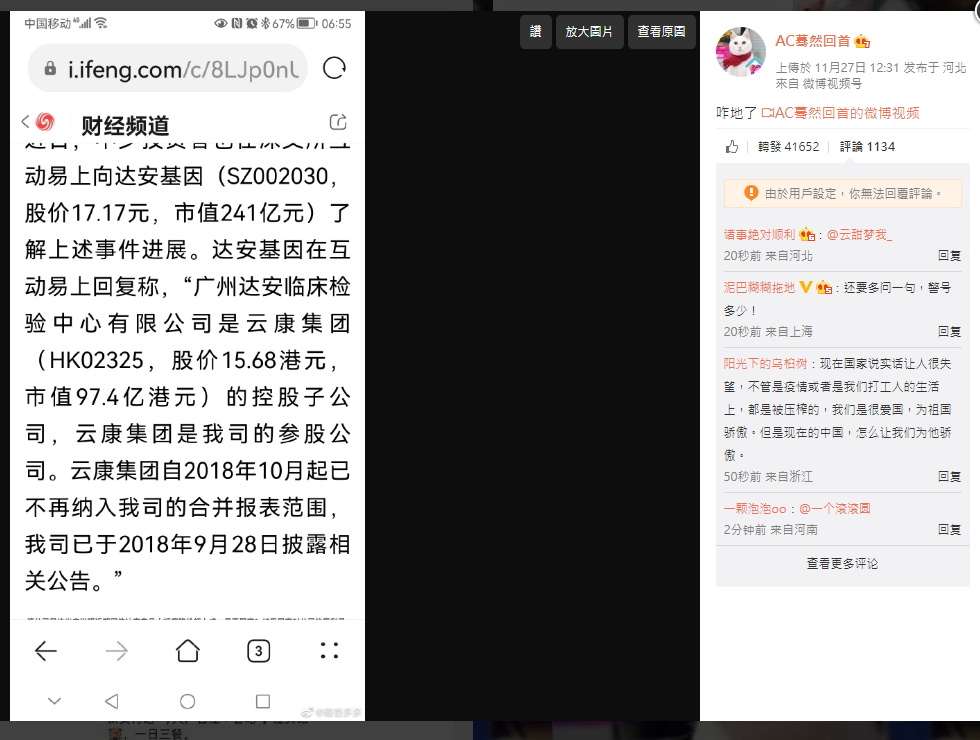Click 查看原图 to view original image
The image size is (980, 740).
pos(661,31)
